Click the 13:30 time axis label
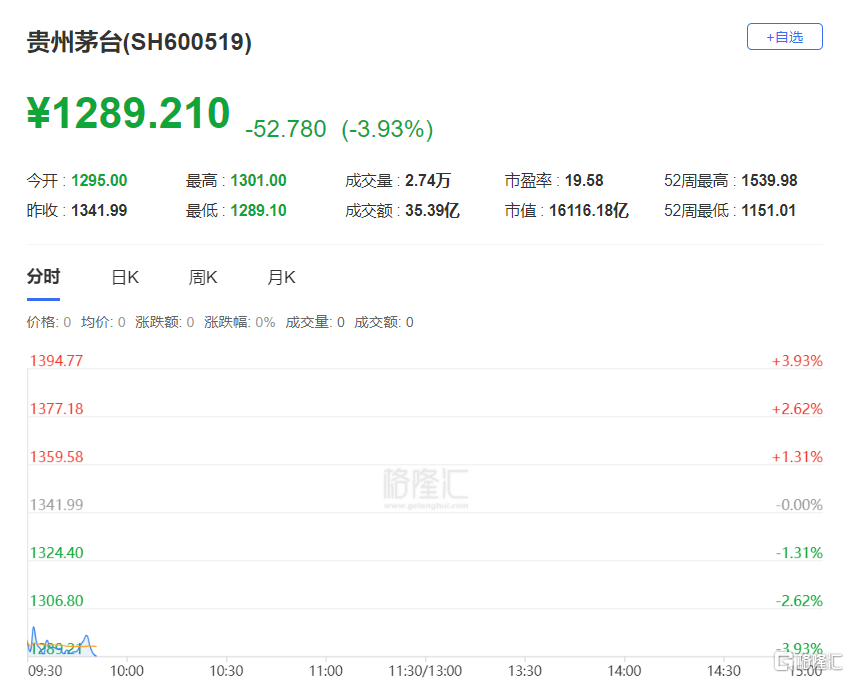Image resolution: width=849 pixels, height=678 pixels. [525, 671]
